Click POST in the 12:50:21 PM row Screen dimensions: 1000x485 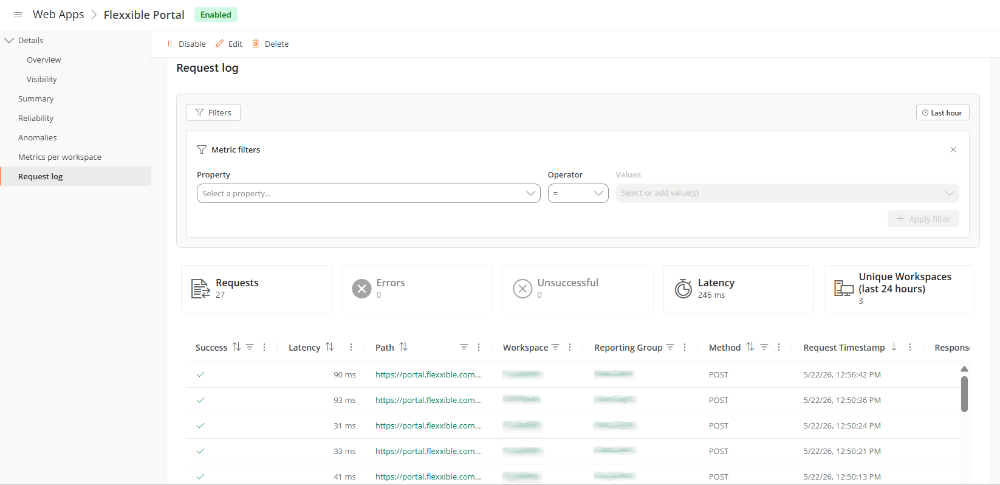click(719, 451)
